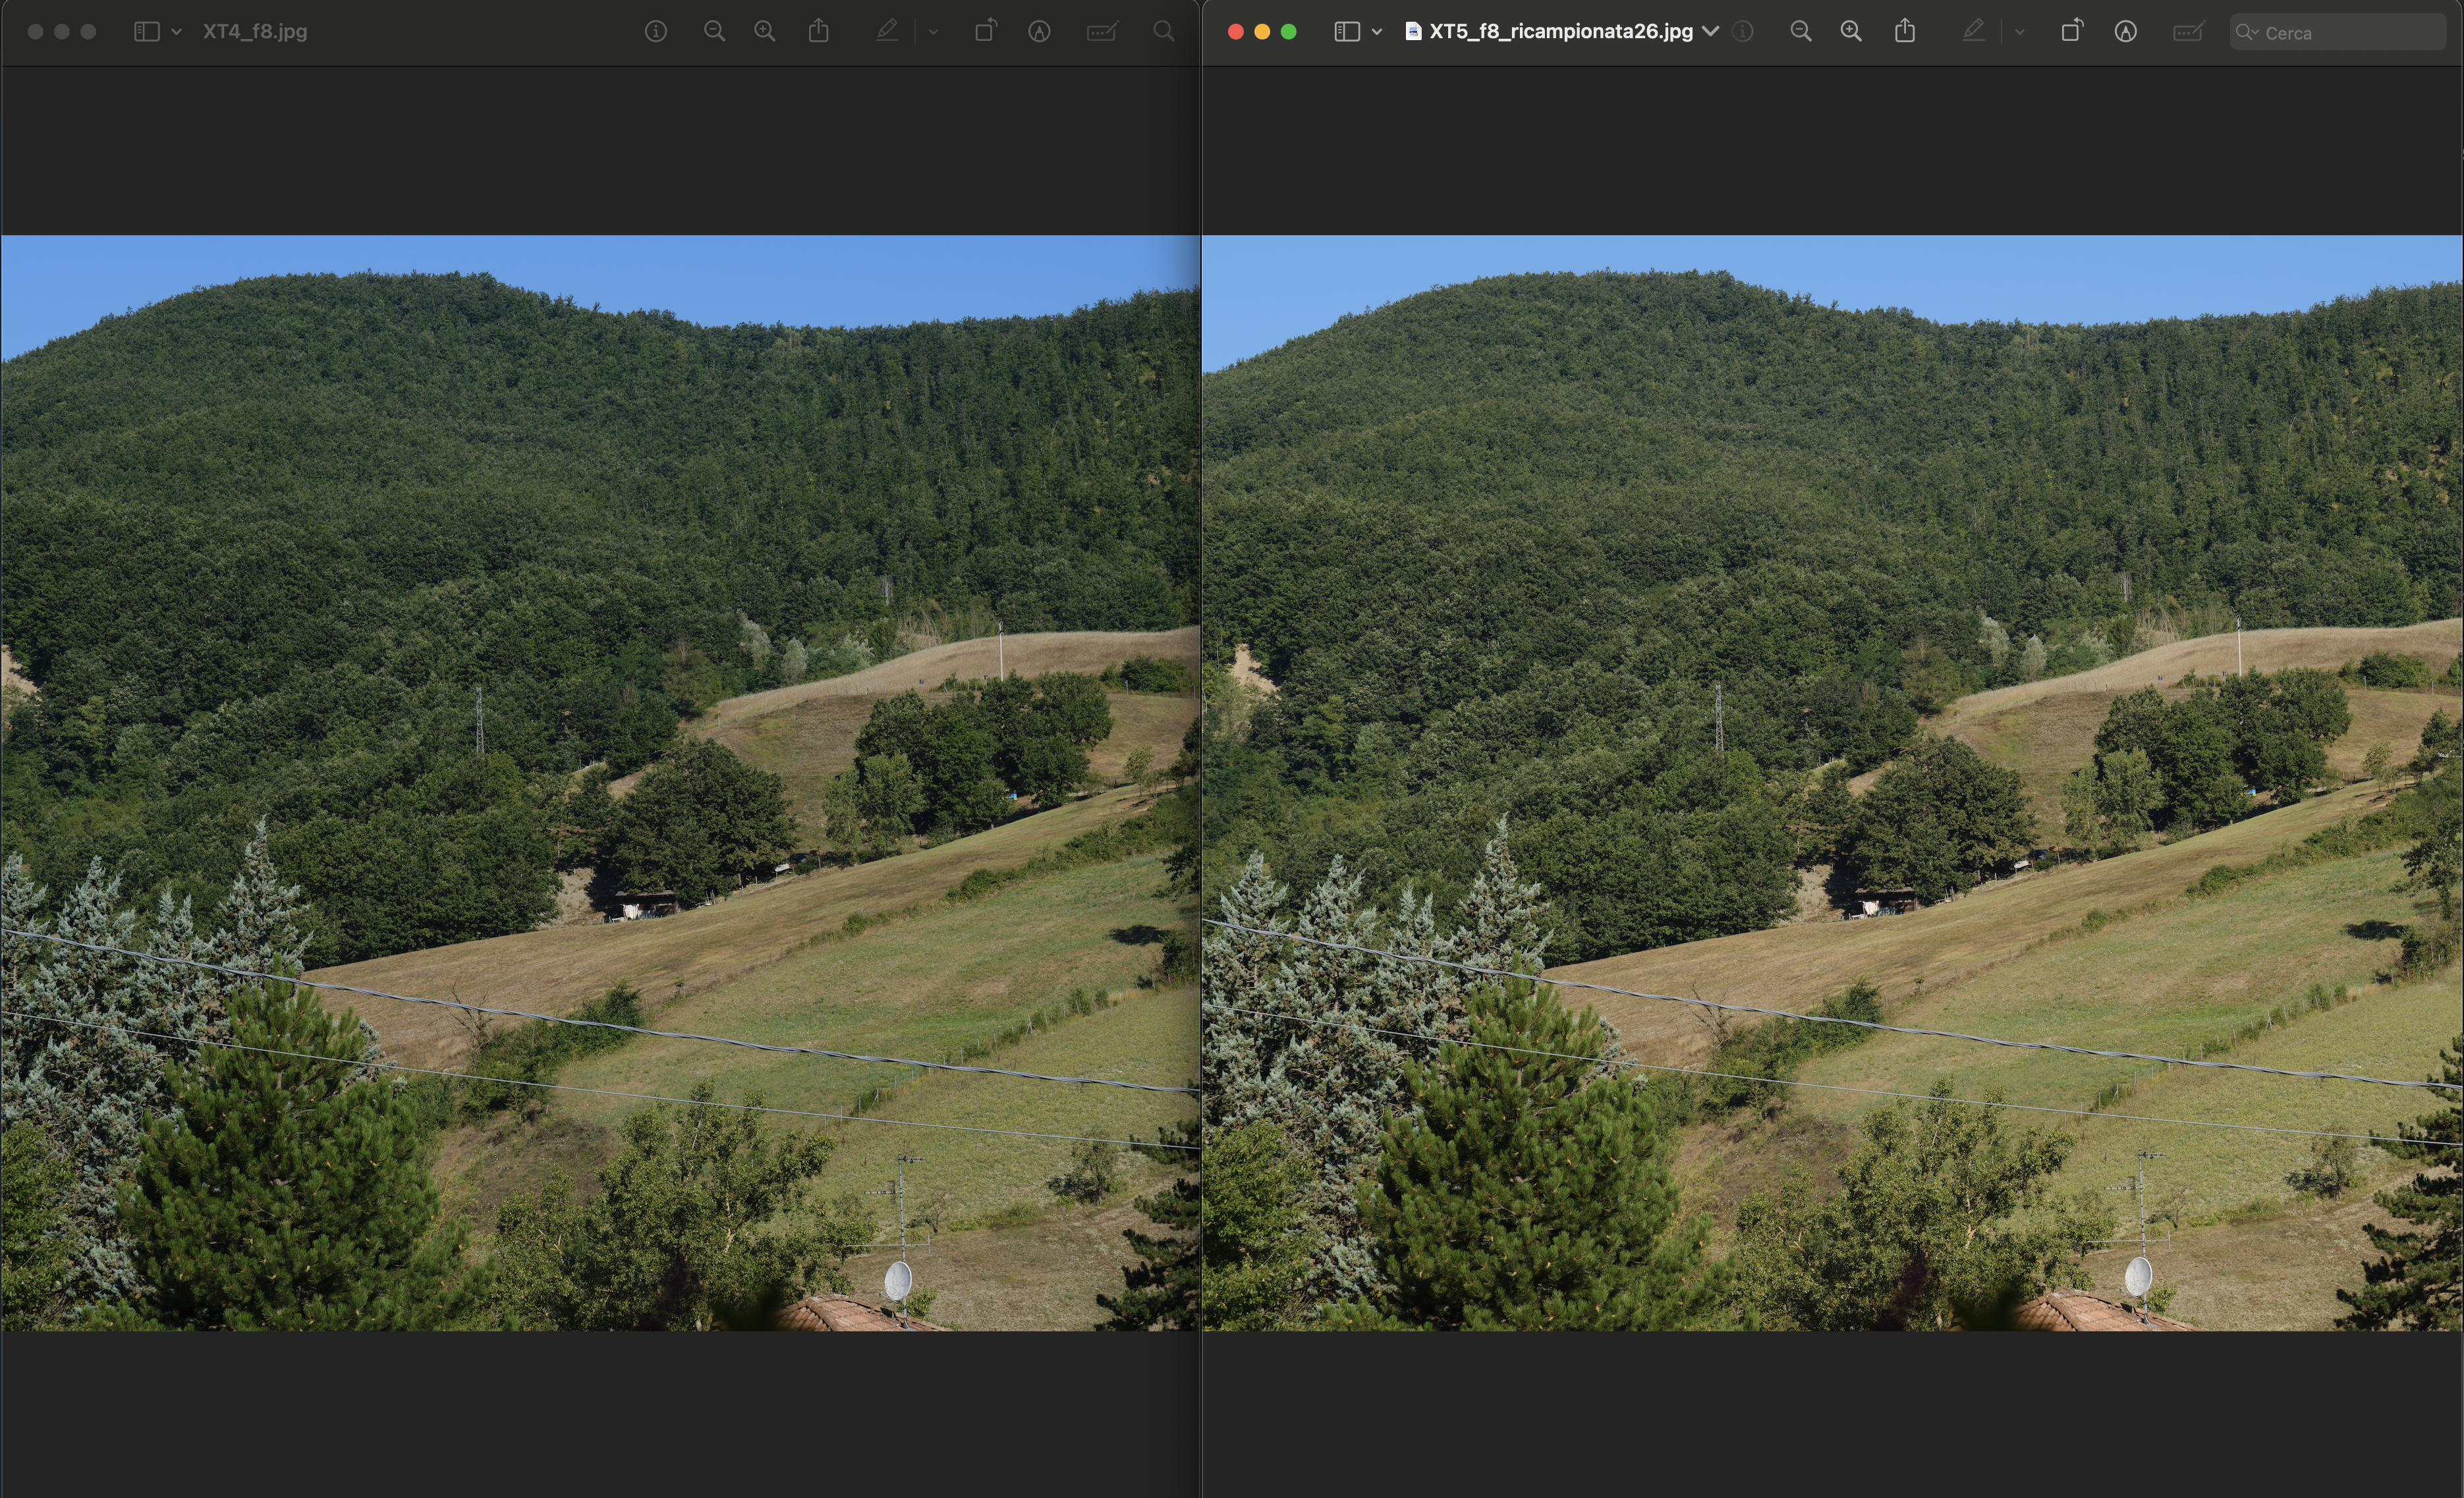
Task: Zoom out in the XT5_f8_ricampionata26.jpg window
Action: [x=1801, y=31]
